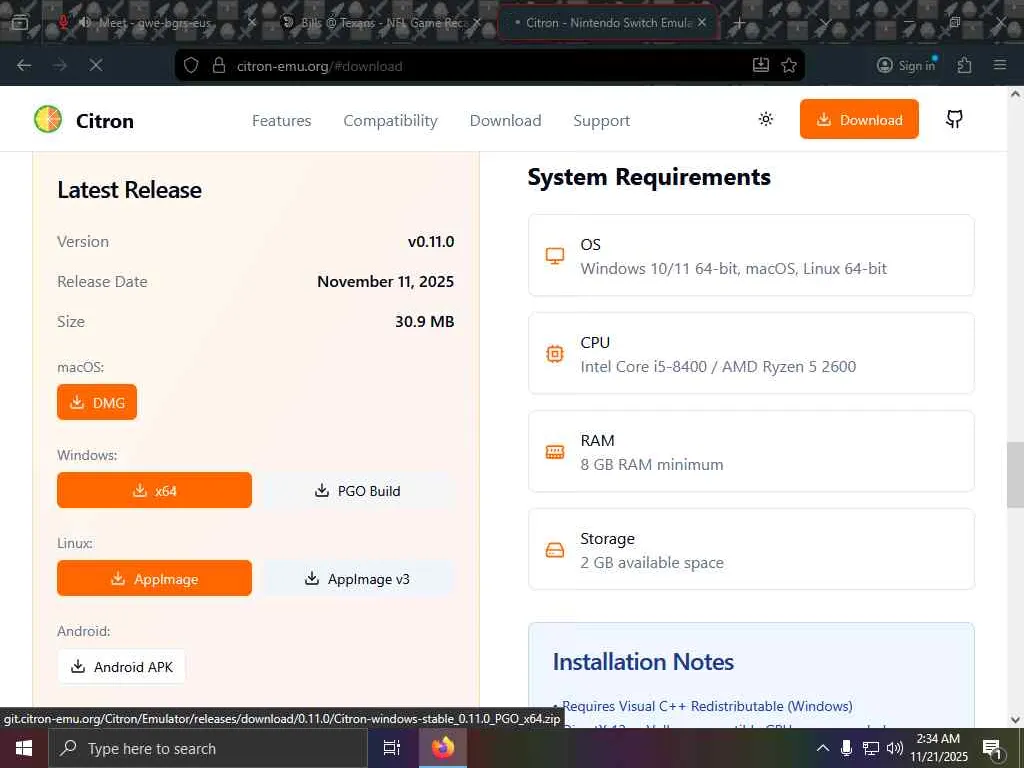Image resolution: width=1024 pixels, height=768 pixels.
Task: Download the Android APK
Action: 121,667
